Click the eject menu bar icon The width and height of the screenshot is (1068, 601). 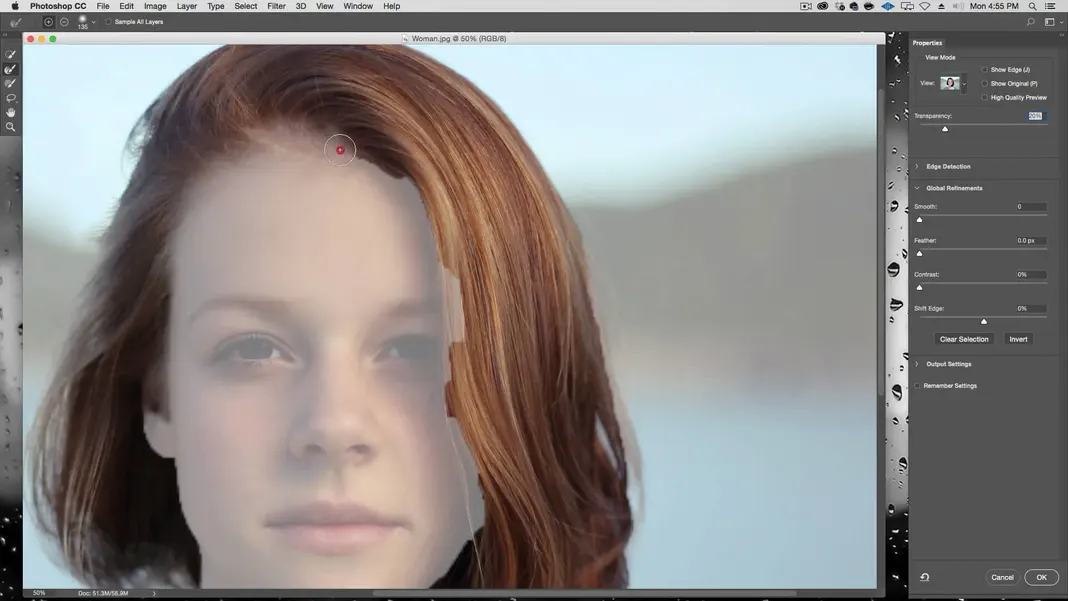pos(941,6)
